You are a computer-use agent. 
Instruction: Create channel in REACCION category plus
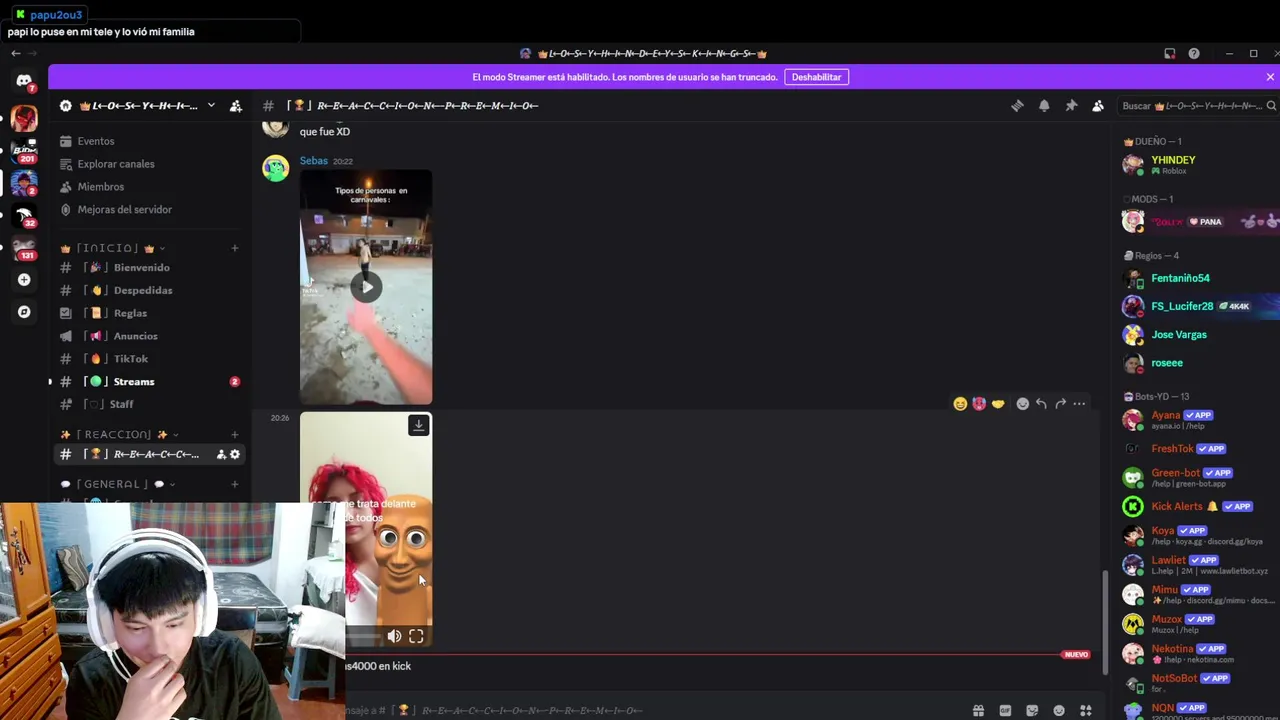[x=235, y=435]
